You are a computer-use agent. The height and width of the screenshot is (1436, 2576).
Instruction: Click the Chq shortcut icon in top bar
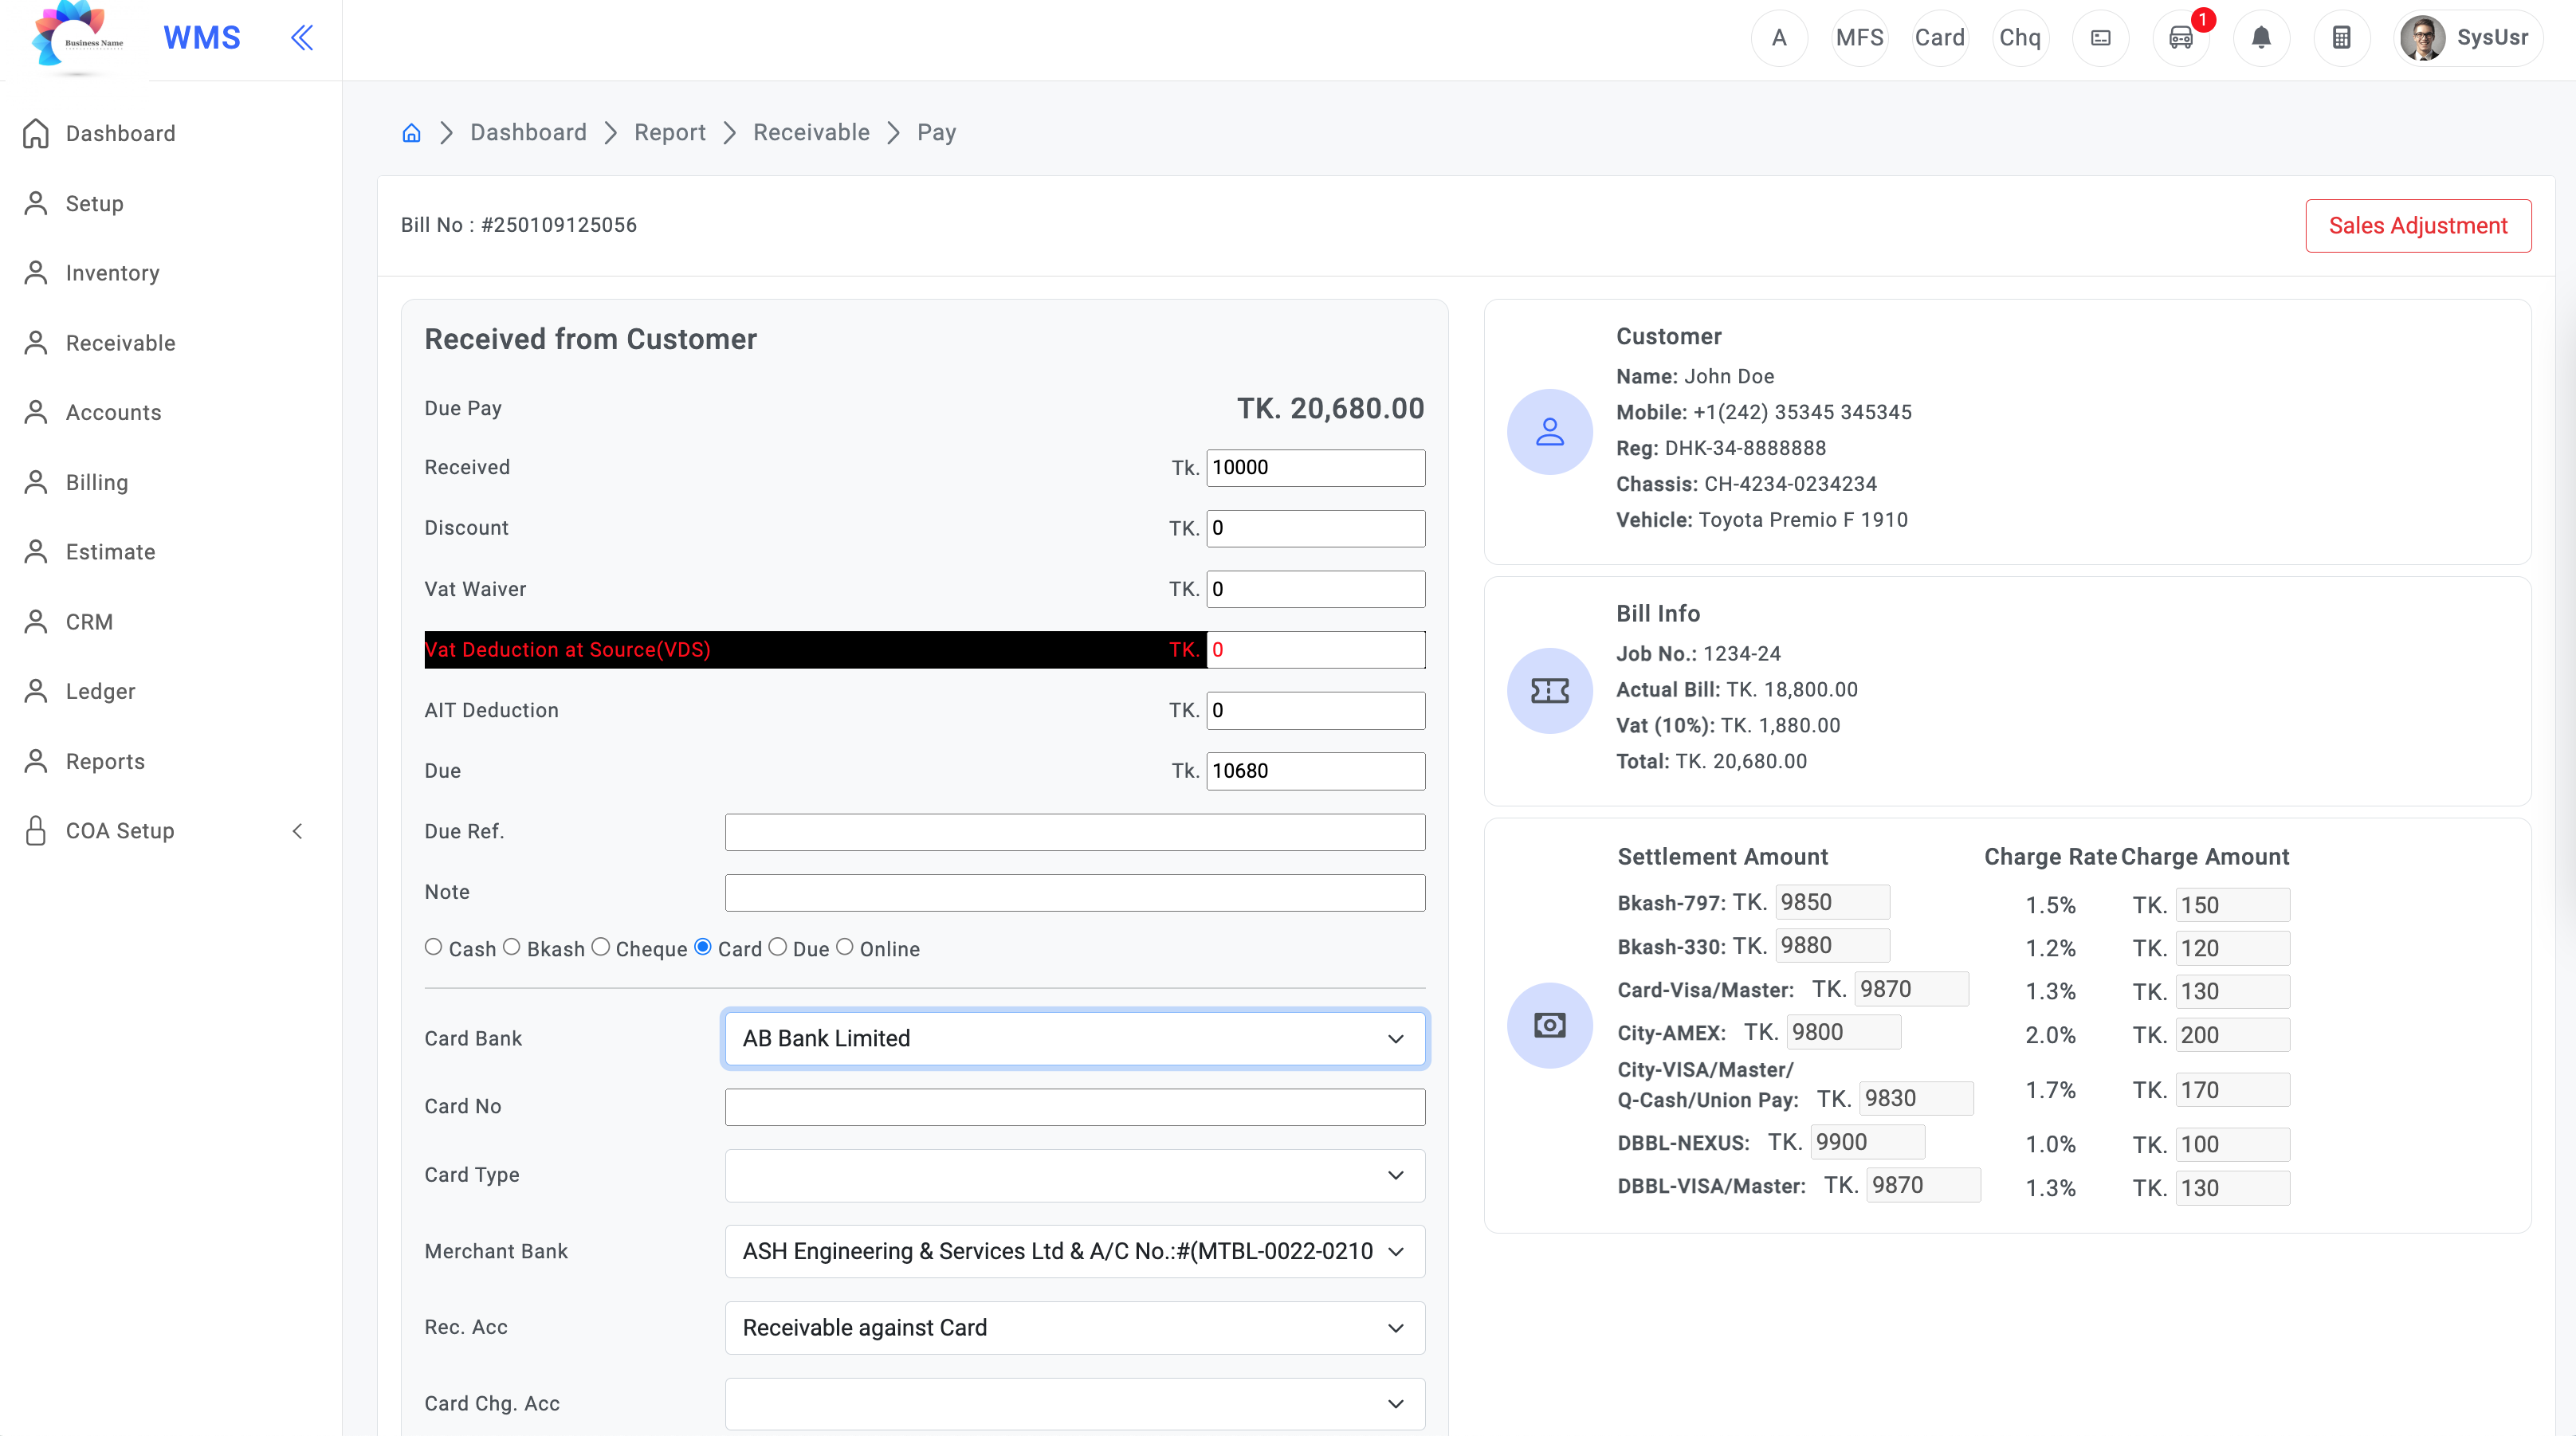click(2020, 38)
